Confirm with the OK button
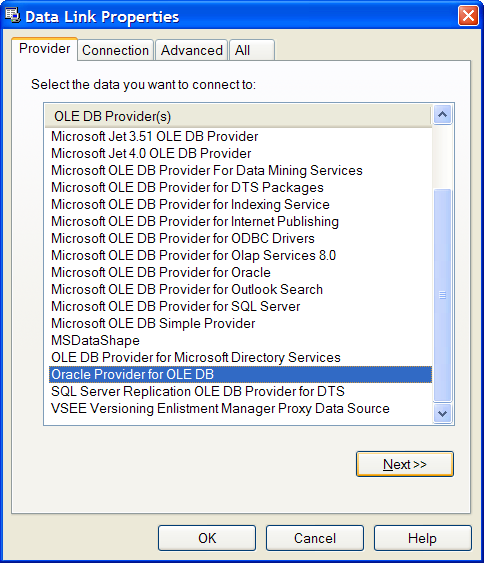 [x=207, y=538]
